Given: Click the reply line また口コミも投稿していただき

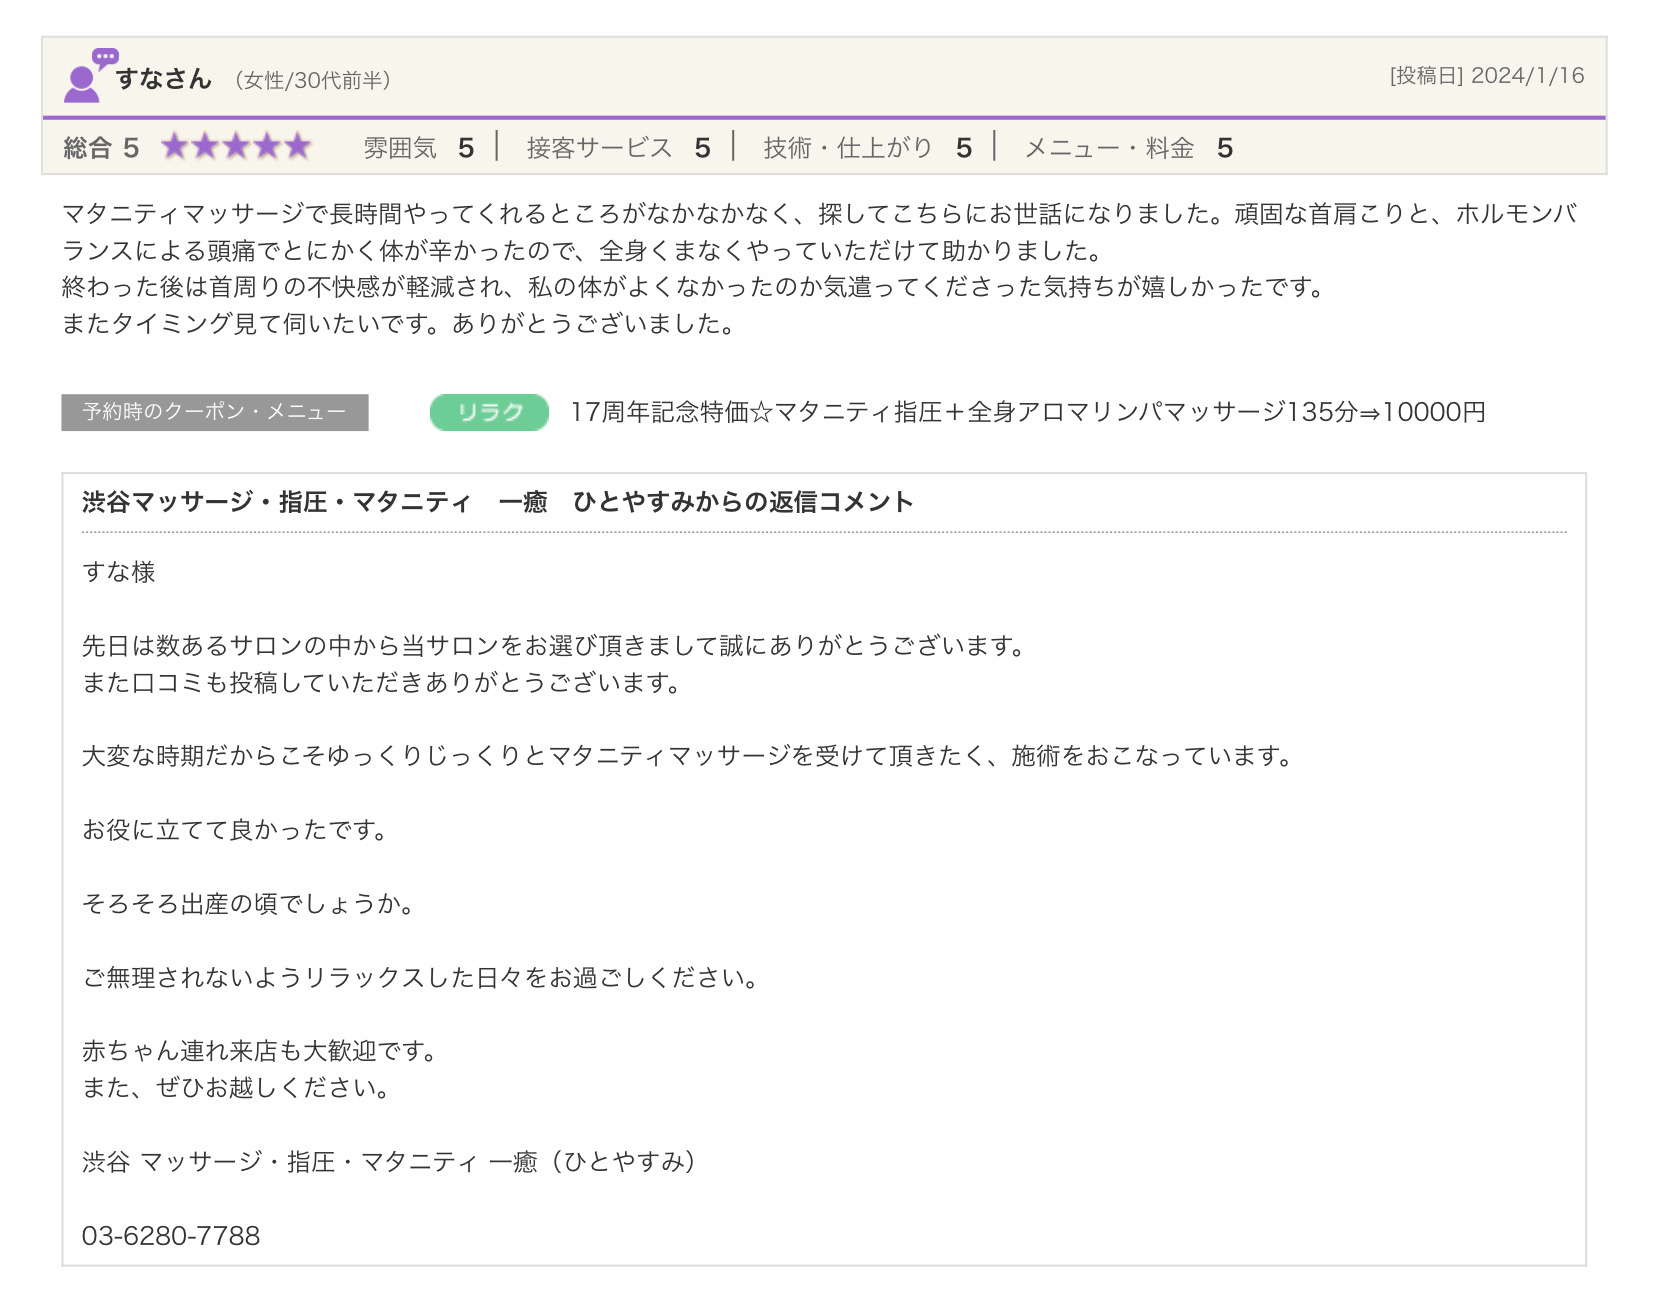Looking at the screenshot, I should click(382, 683).
